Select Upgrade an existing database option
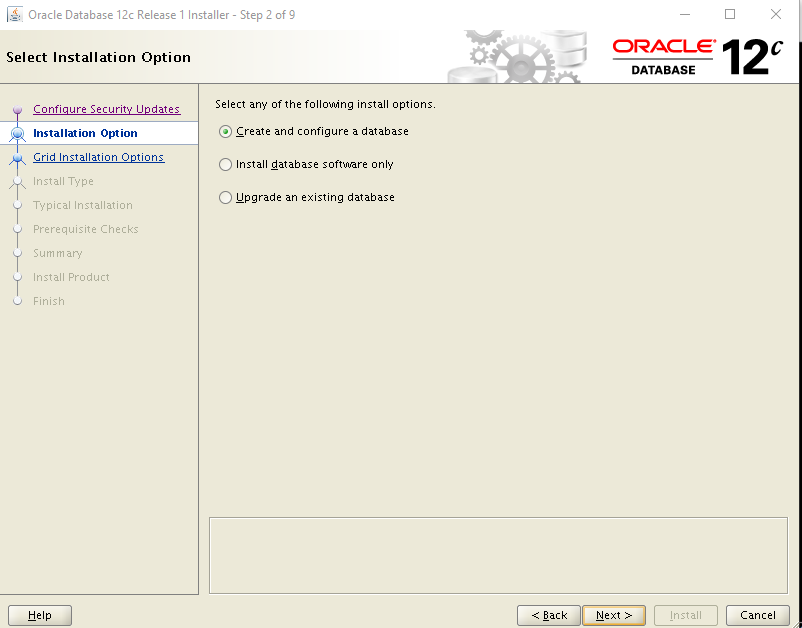 coord(225,197)
